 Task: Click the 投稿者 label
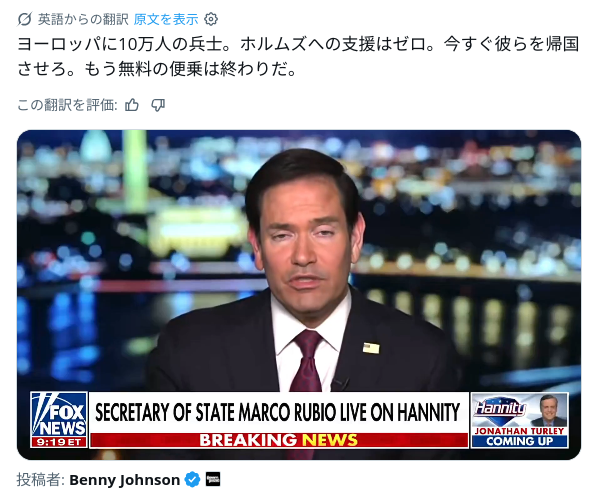coord(40,480)
